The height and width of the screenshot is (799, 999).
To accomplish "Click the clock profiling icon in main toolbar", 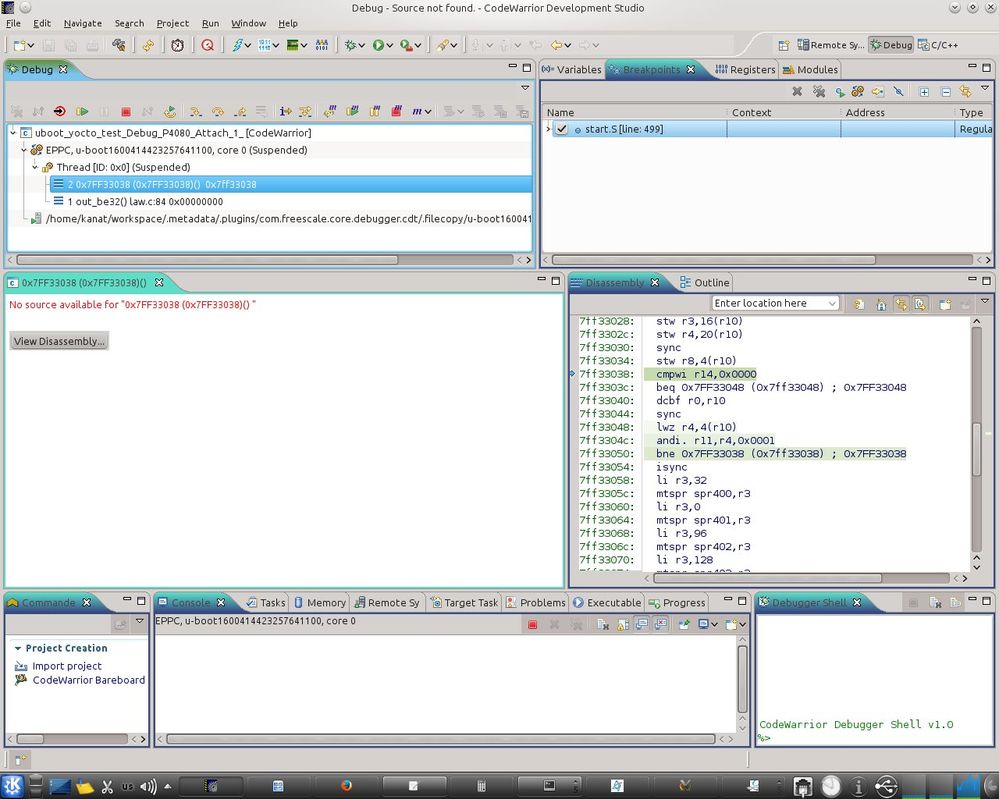I will [x=177, y=45].
